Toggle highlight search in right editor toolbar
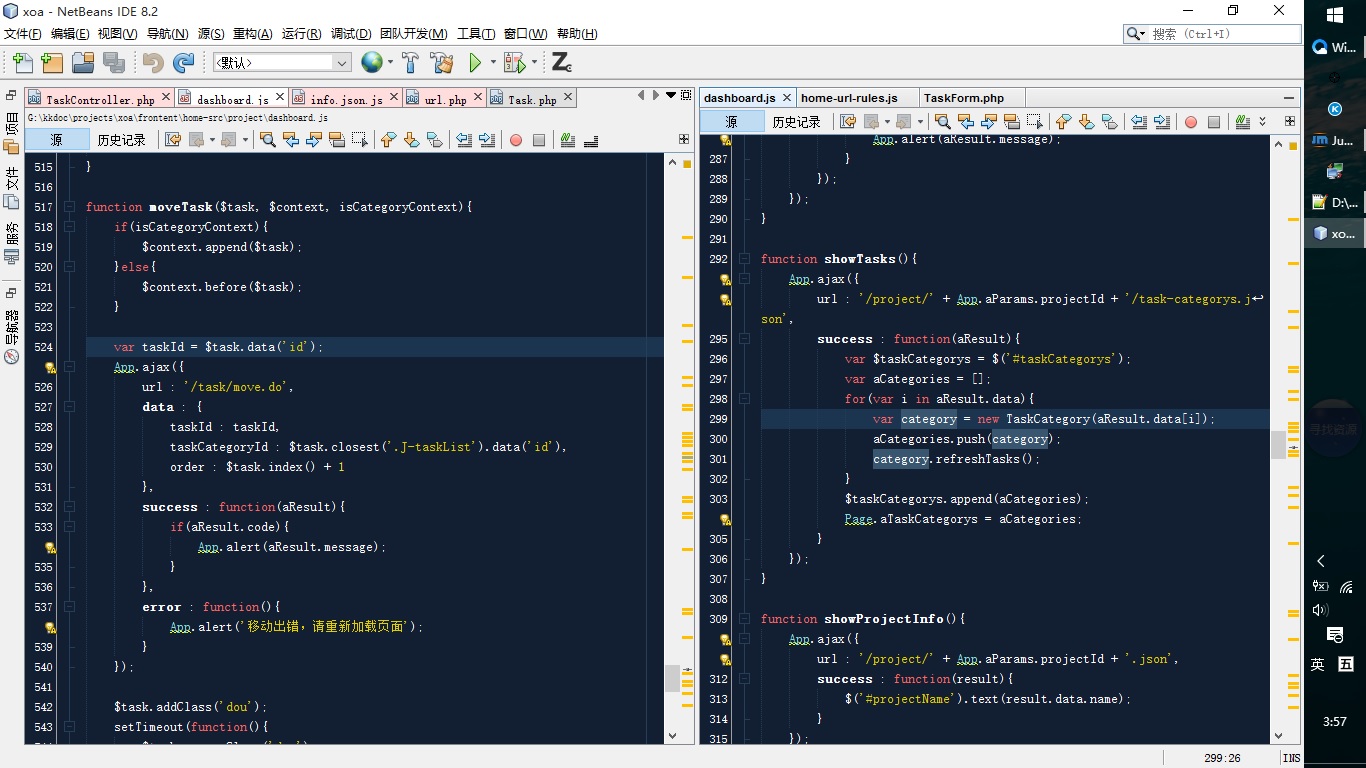Screen dimensions: 1366x768 coord(1011,122)
